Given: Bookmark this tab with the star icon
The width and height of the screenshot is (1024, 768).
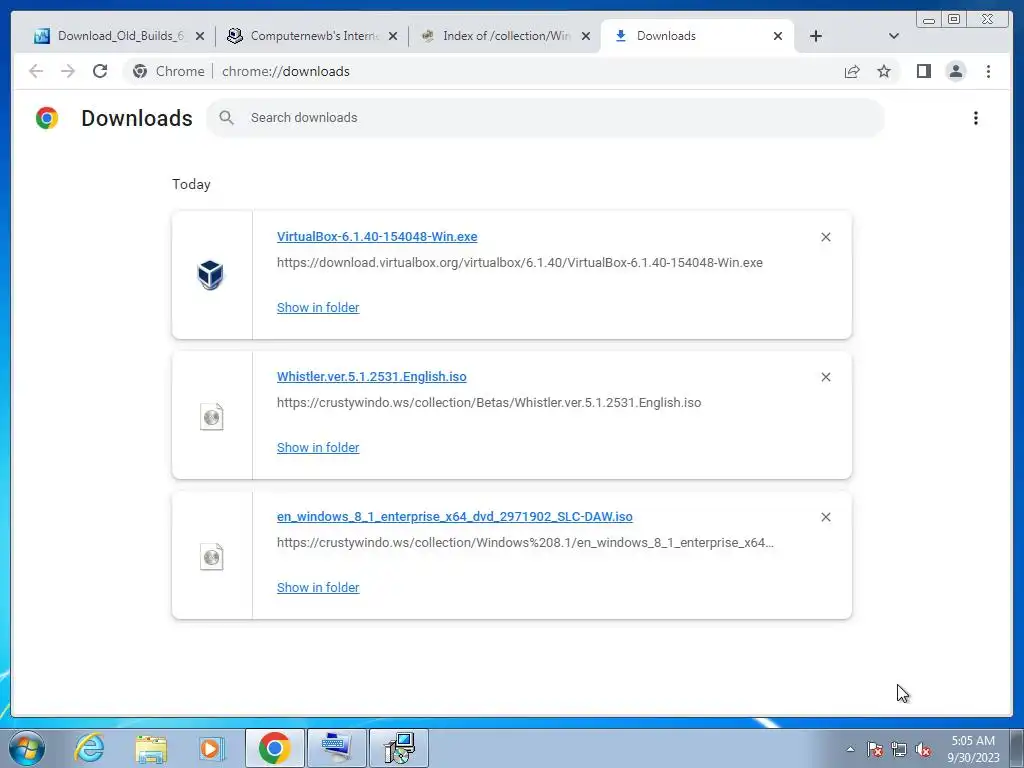Looking at the screenshot, I should coord(884,71).
